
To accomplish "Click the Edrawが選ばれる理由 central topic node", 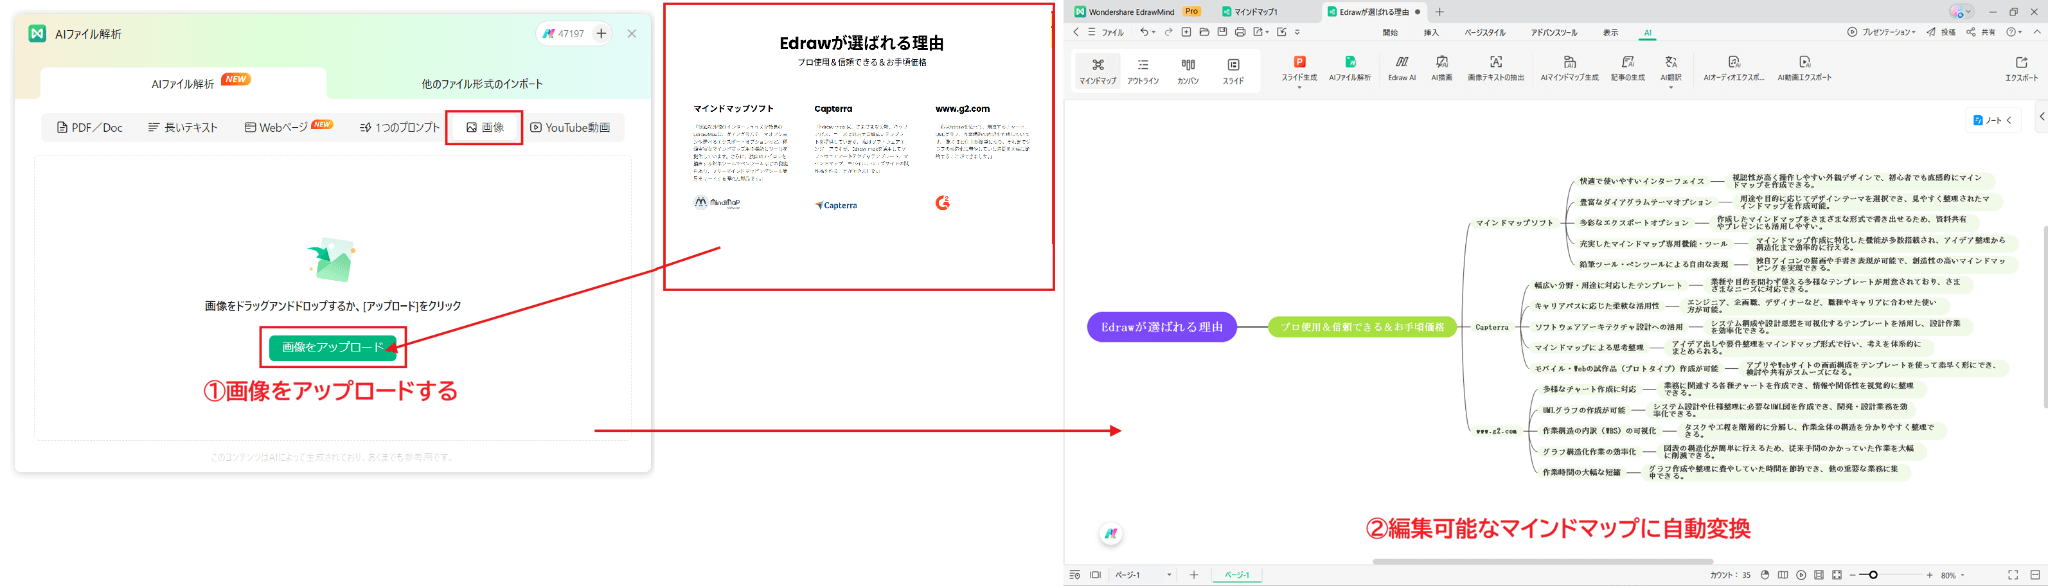I will (1161, 327).
